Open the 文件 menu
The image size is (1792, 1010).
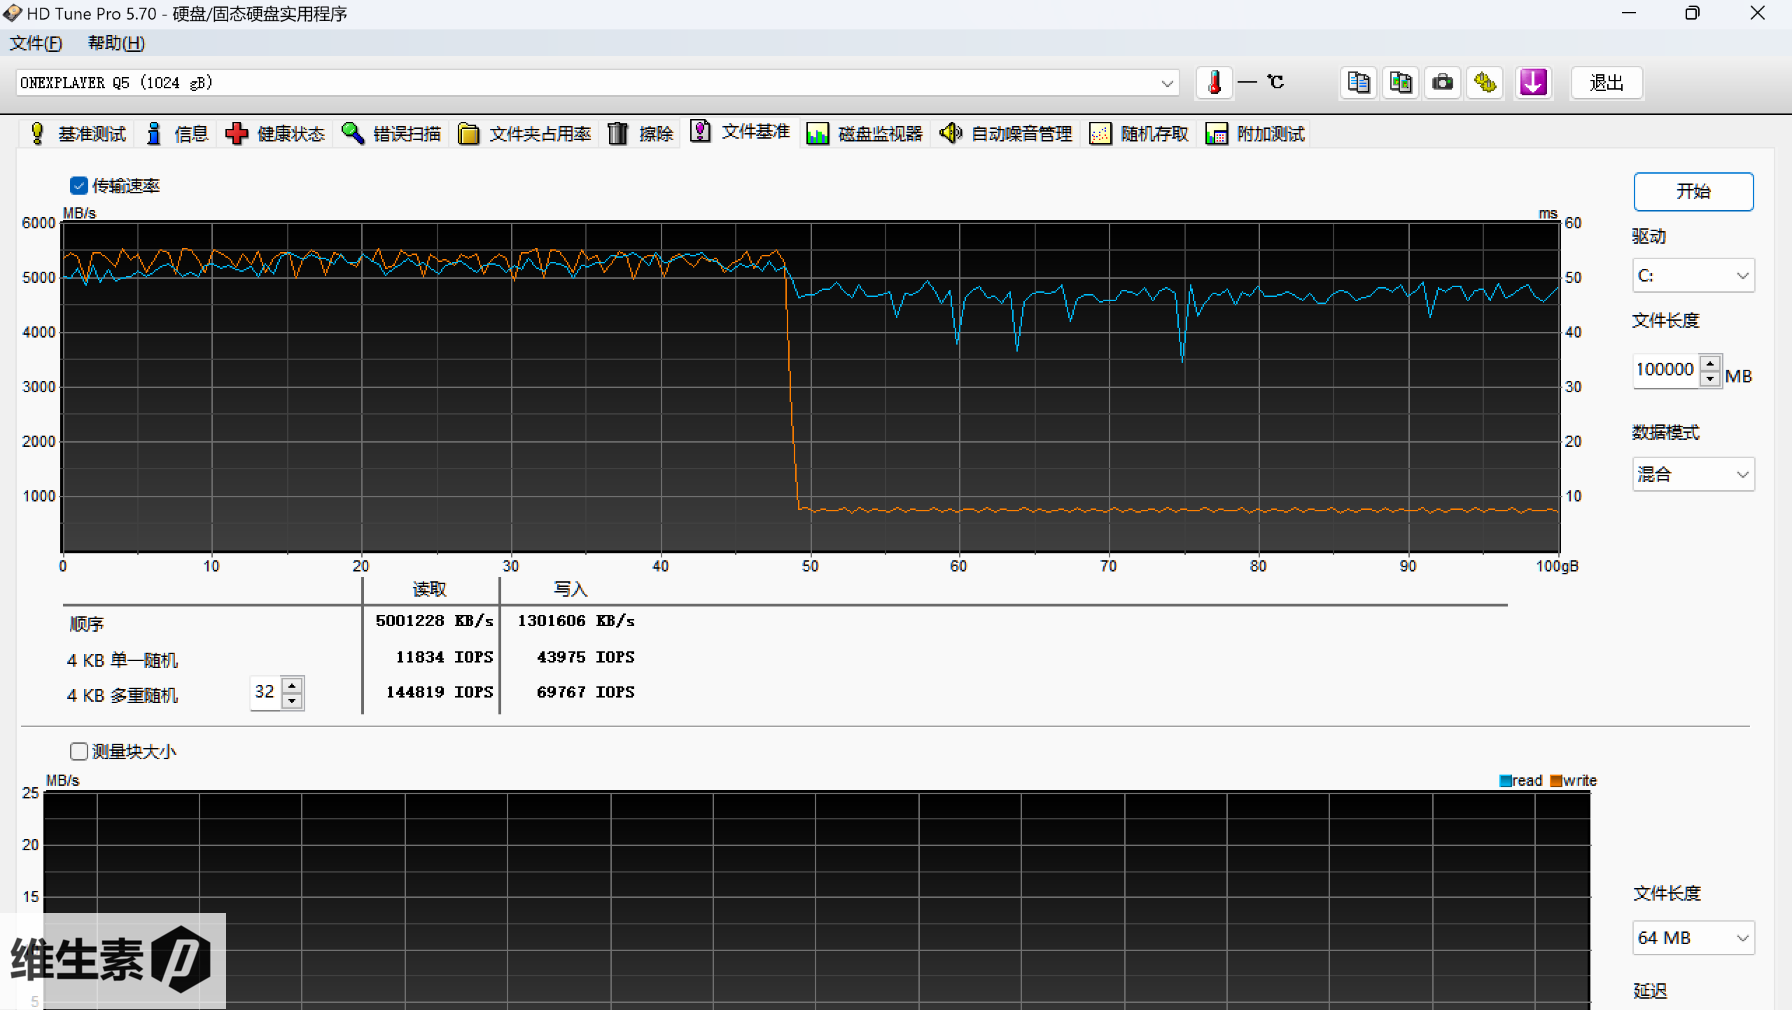(x=36, y=43)
